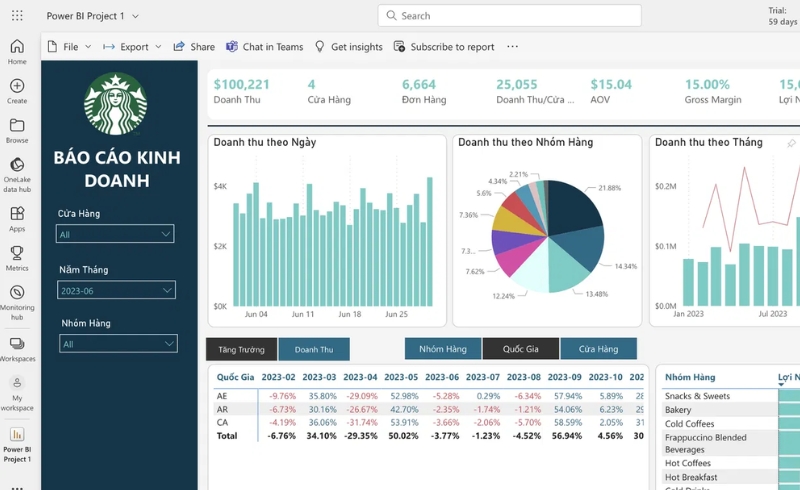
Task: Click the 2023-06 column header
Action: [x=442, y=377]
